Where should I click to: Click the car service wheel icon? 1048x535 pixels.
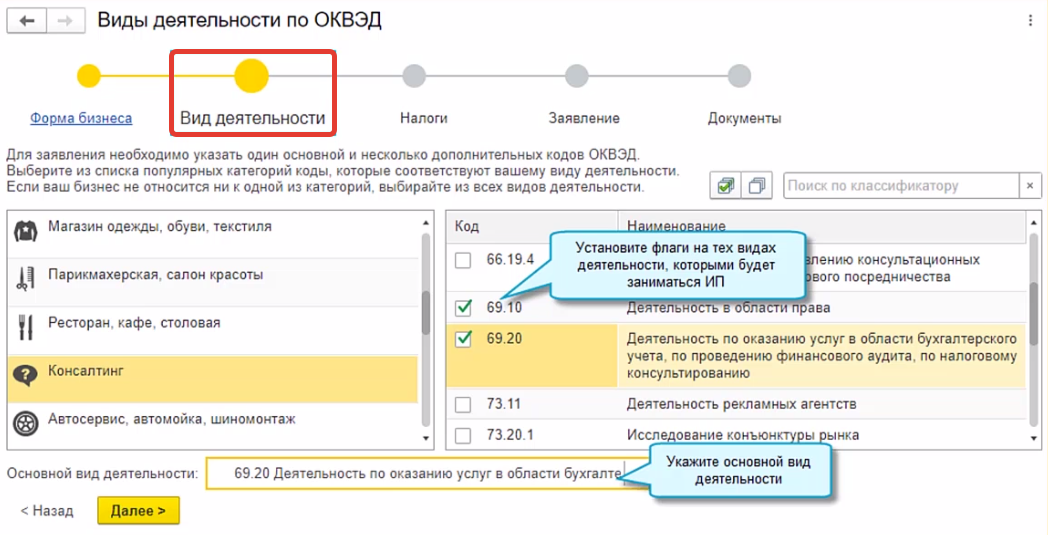pyautogui.click(x=25, y=424)
